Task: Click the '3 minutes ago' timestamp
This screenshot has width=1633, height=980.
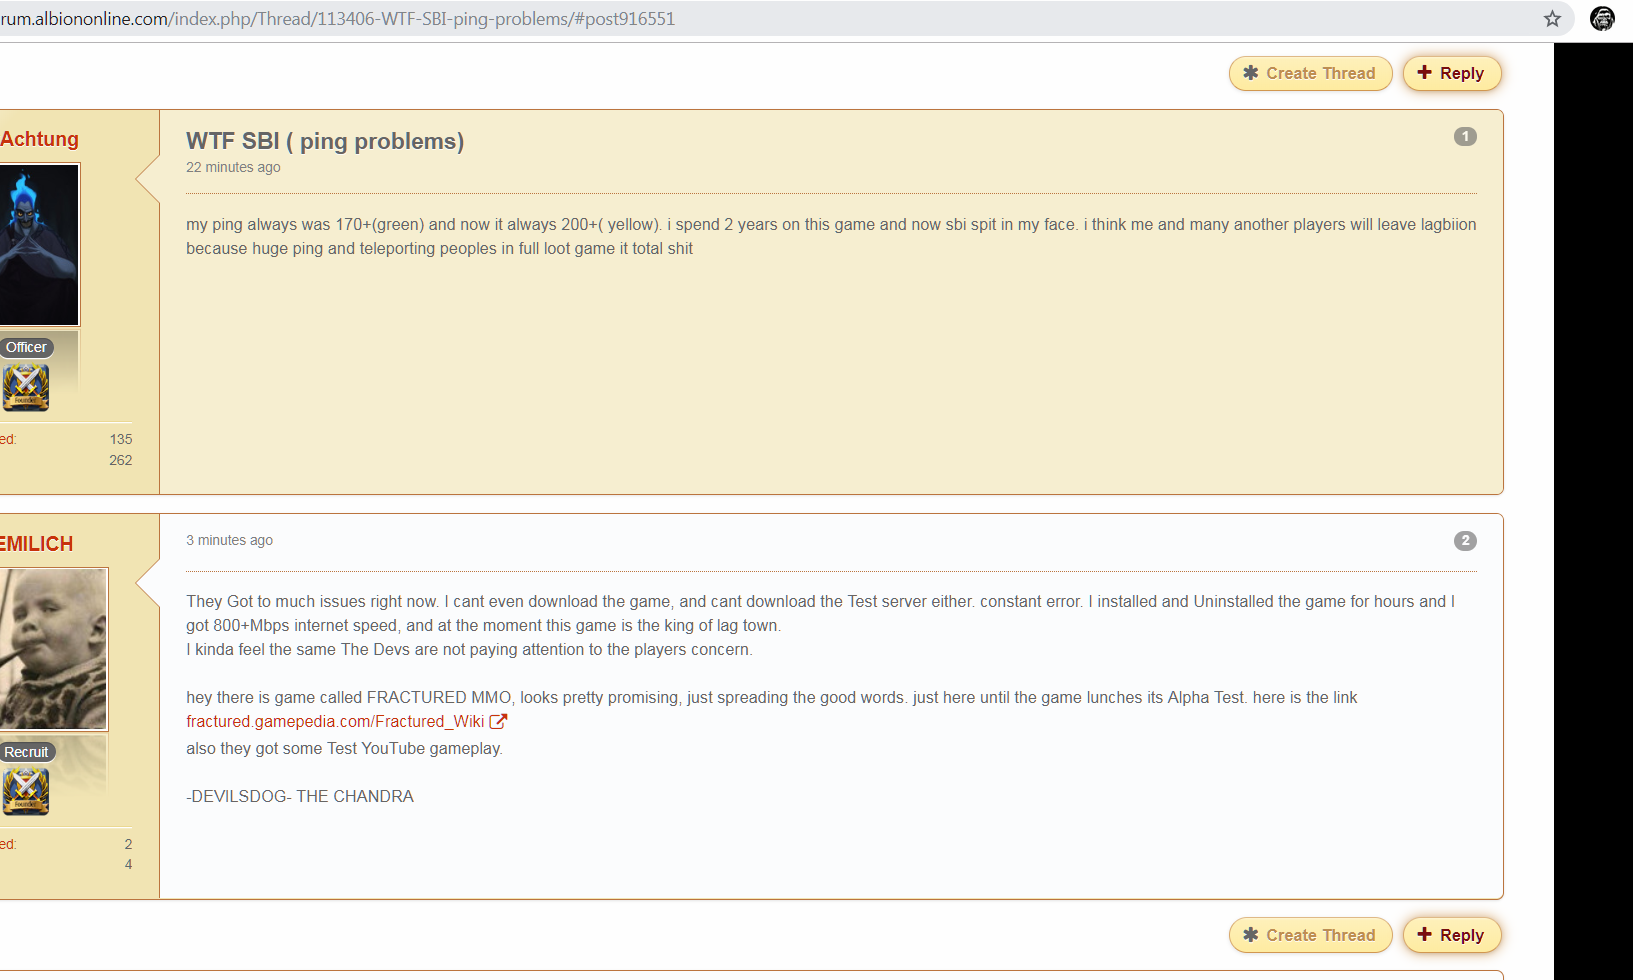Action: pyautogui.click(x=229, y=540)
